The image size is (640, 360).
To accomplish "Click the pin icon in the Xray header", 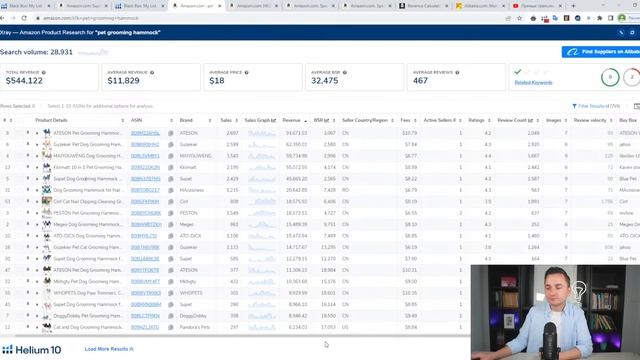I will tap(621, 33).
